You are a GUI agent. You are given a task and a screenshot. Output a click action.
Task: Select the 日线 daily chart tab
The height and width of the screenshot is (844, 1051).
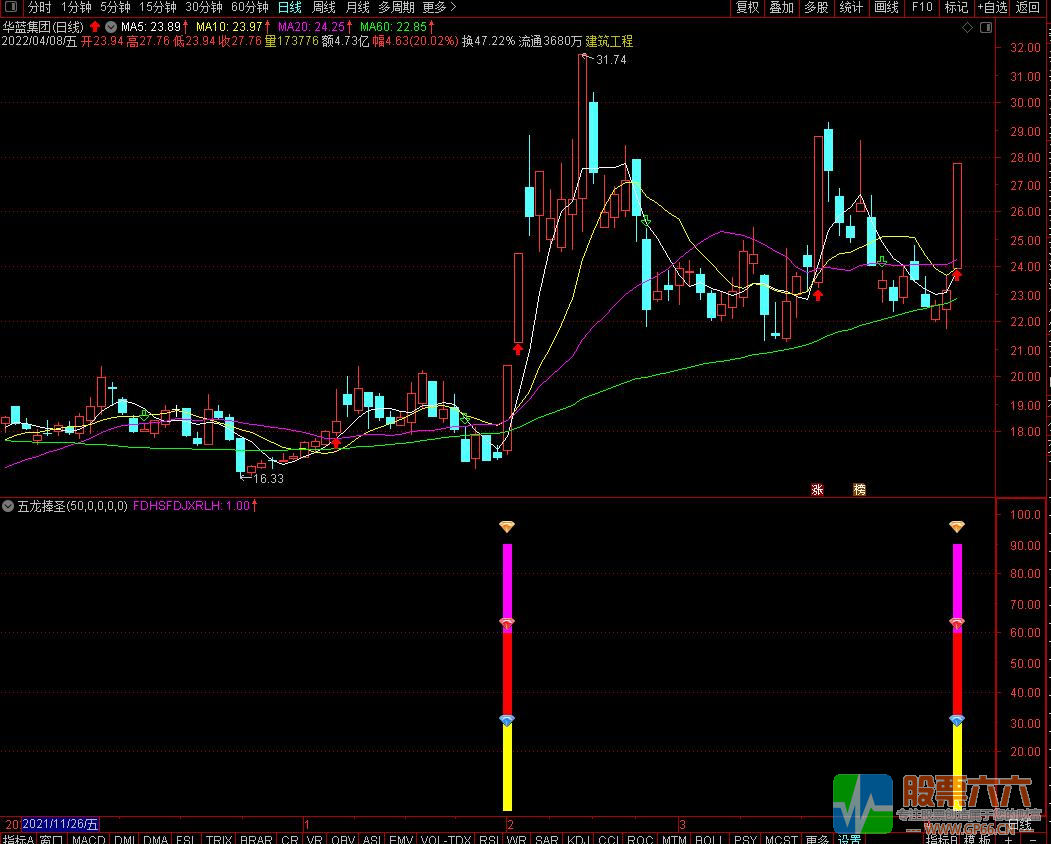(x=290, y=7)
